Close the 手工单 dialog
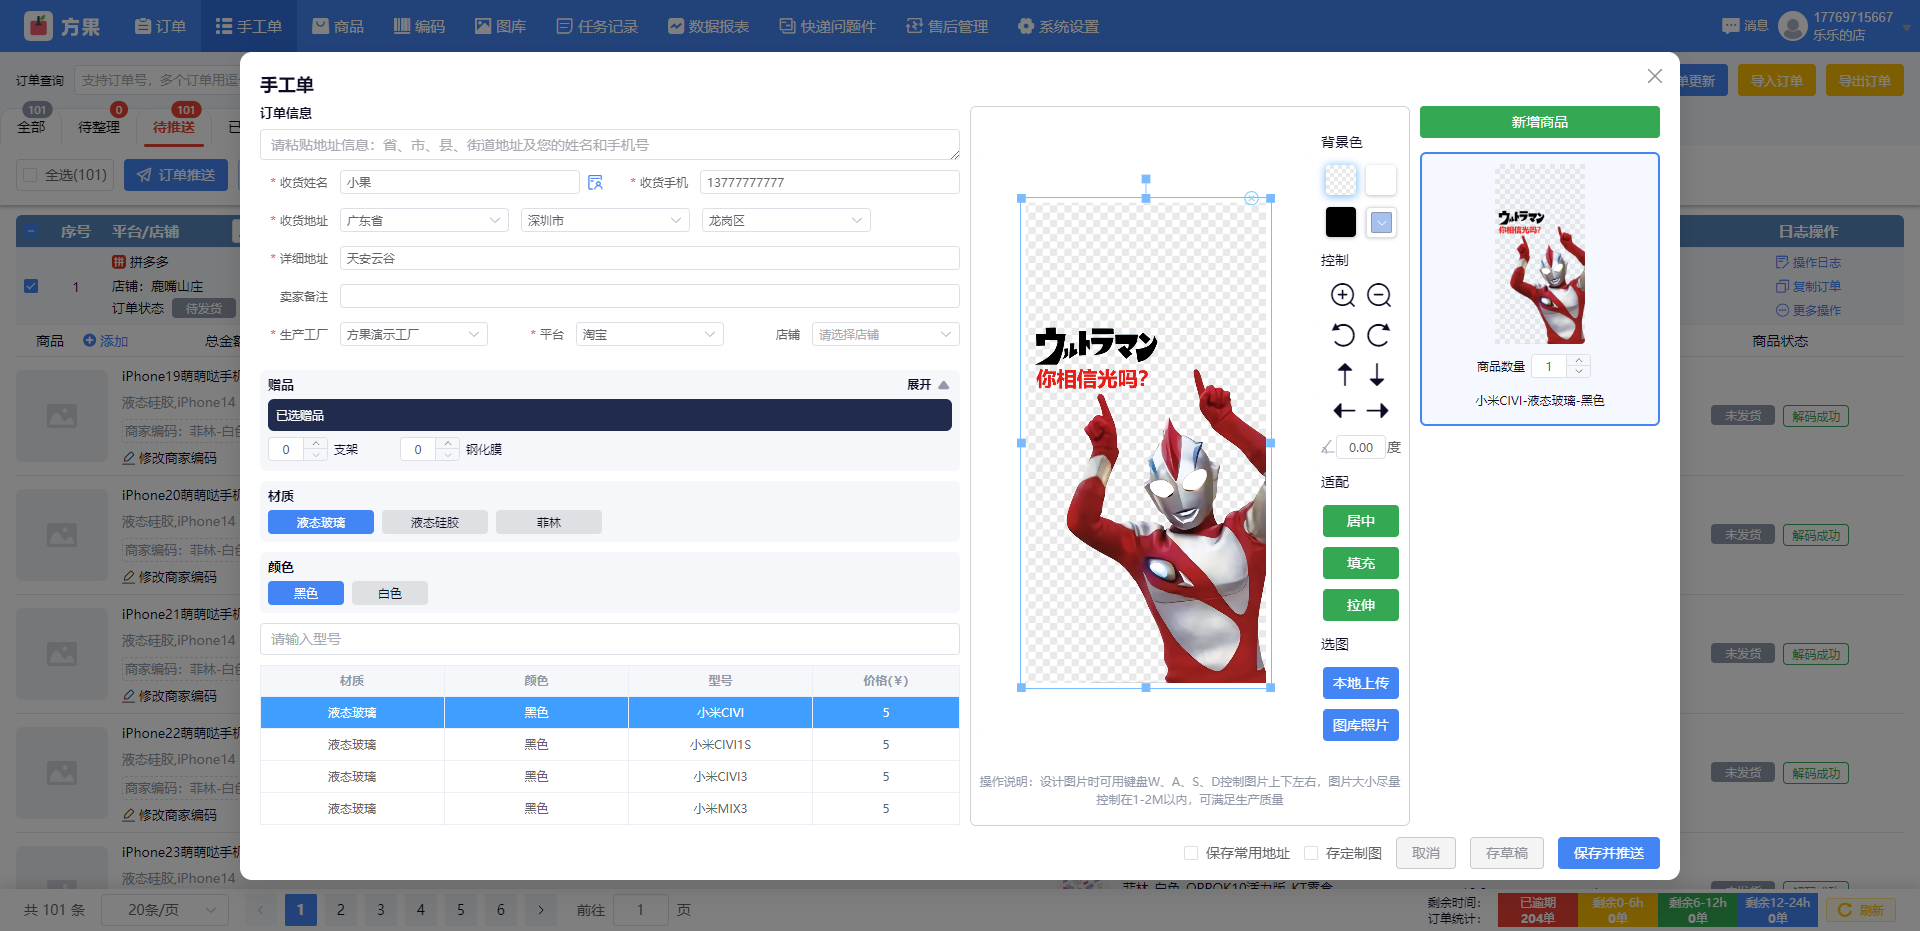The height and width of the screenshot is (931, 1920). coord(1655,76)
